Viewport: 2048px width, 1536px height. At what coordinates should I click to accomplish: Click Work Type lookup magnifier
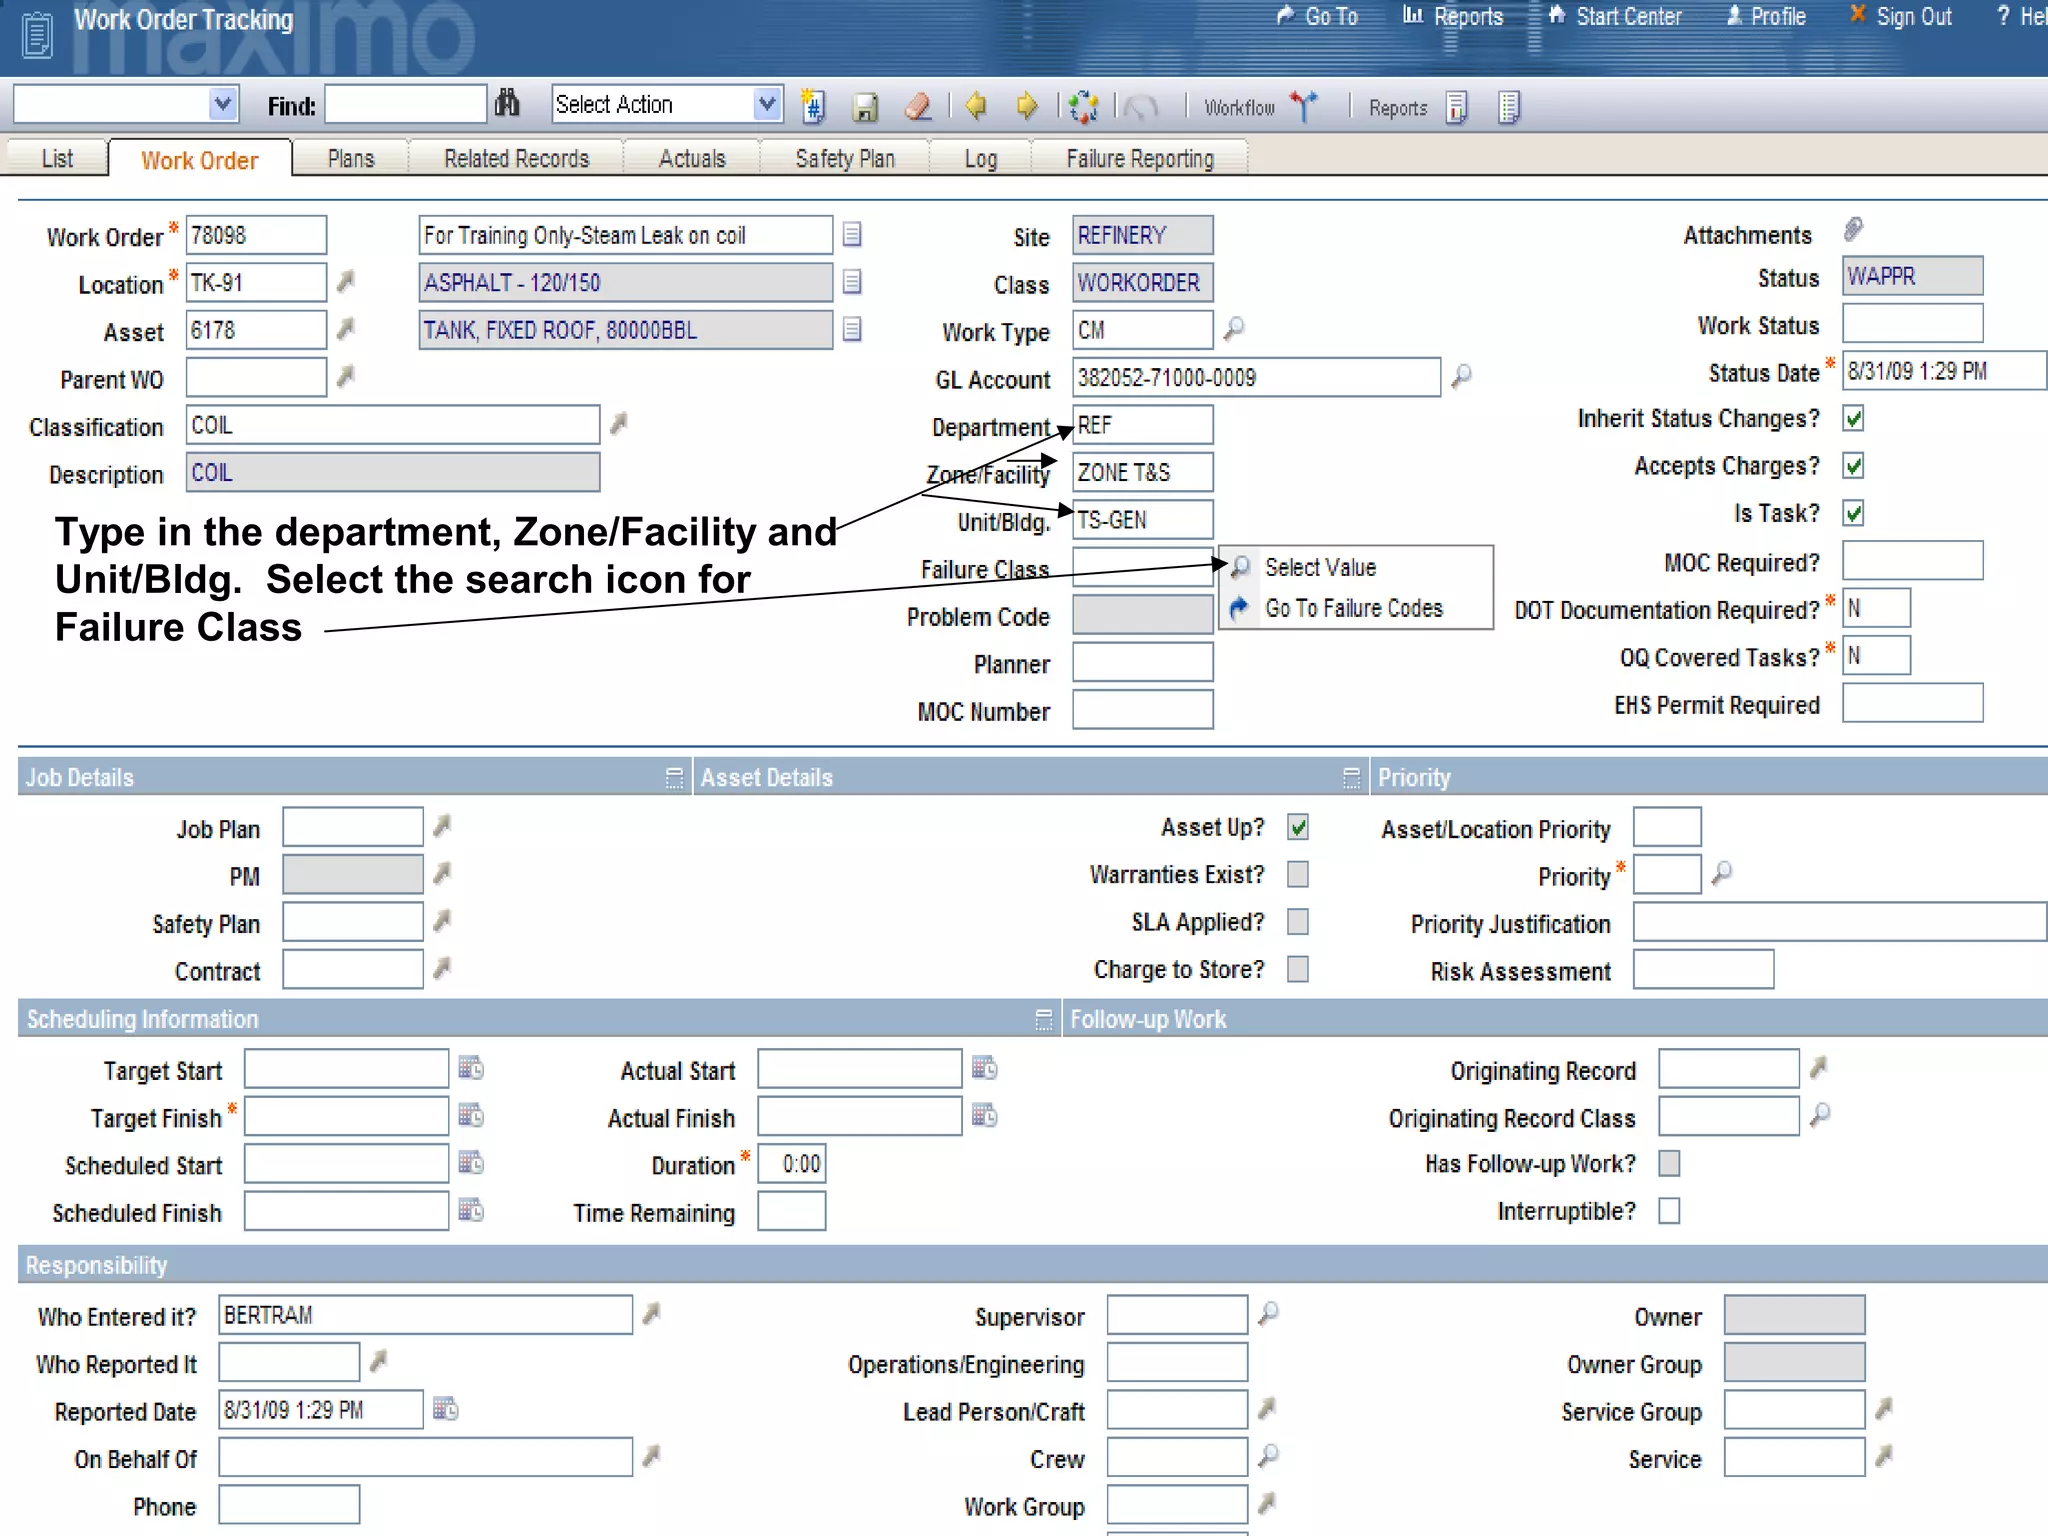coord(1235,327)
